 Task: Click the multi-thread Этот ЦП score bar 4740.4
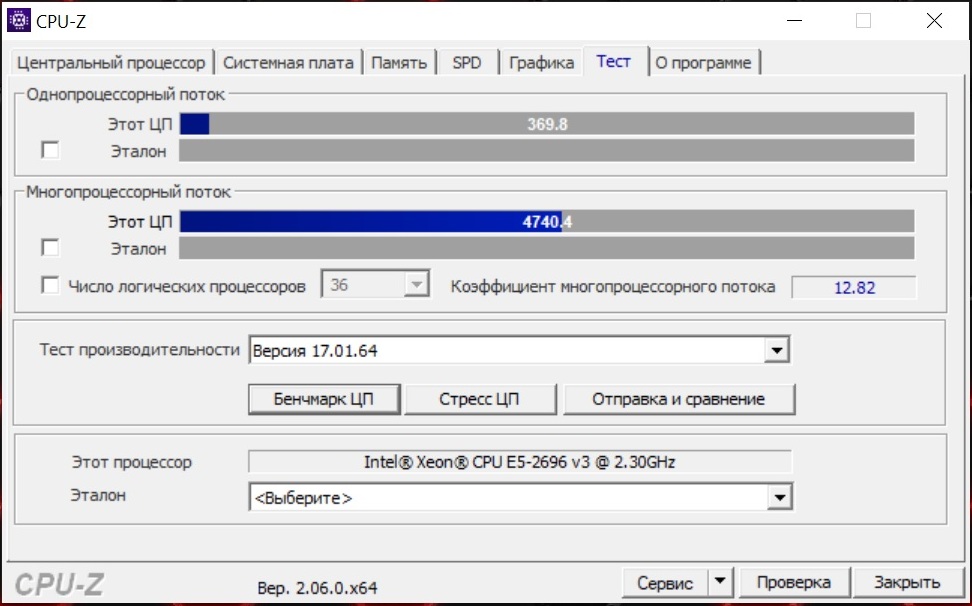pyautogui.click(x=547, y=221)
